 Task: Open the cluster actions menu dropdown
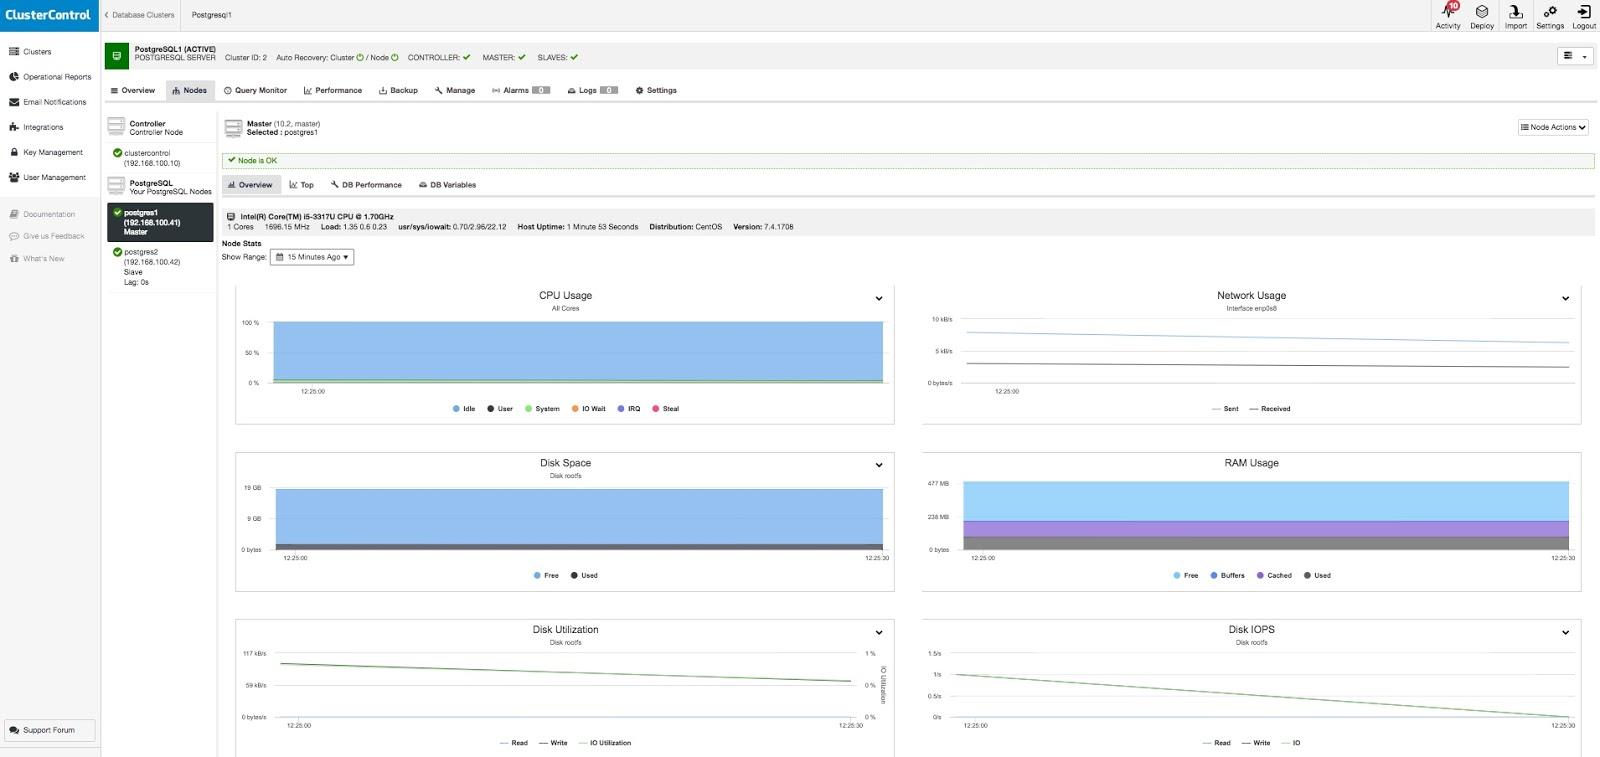point(1575,56)
